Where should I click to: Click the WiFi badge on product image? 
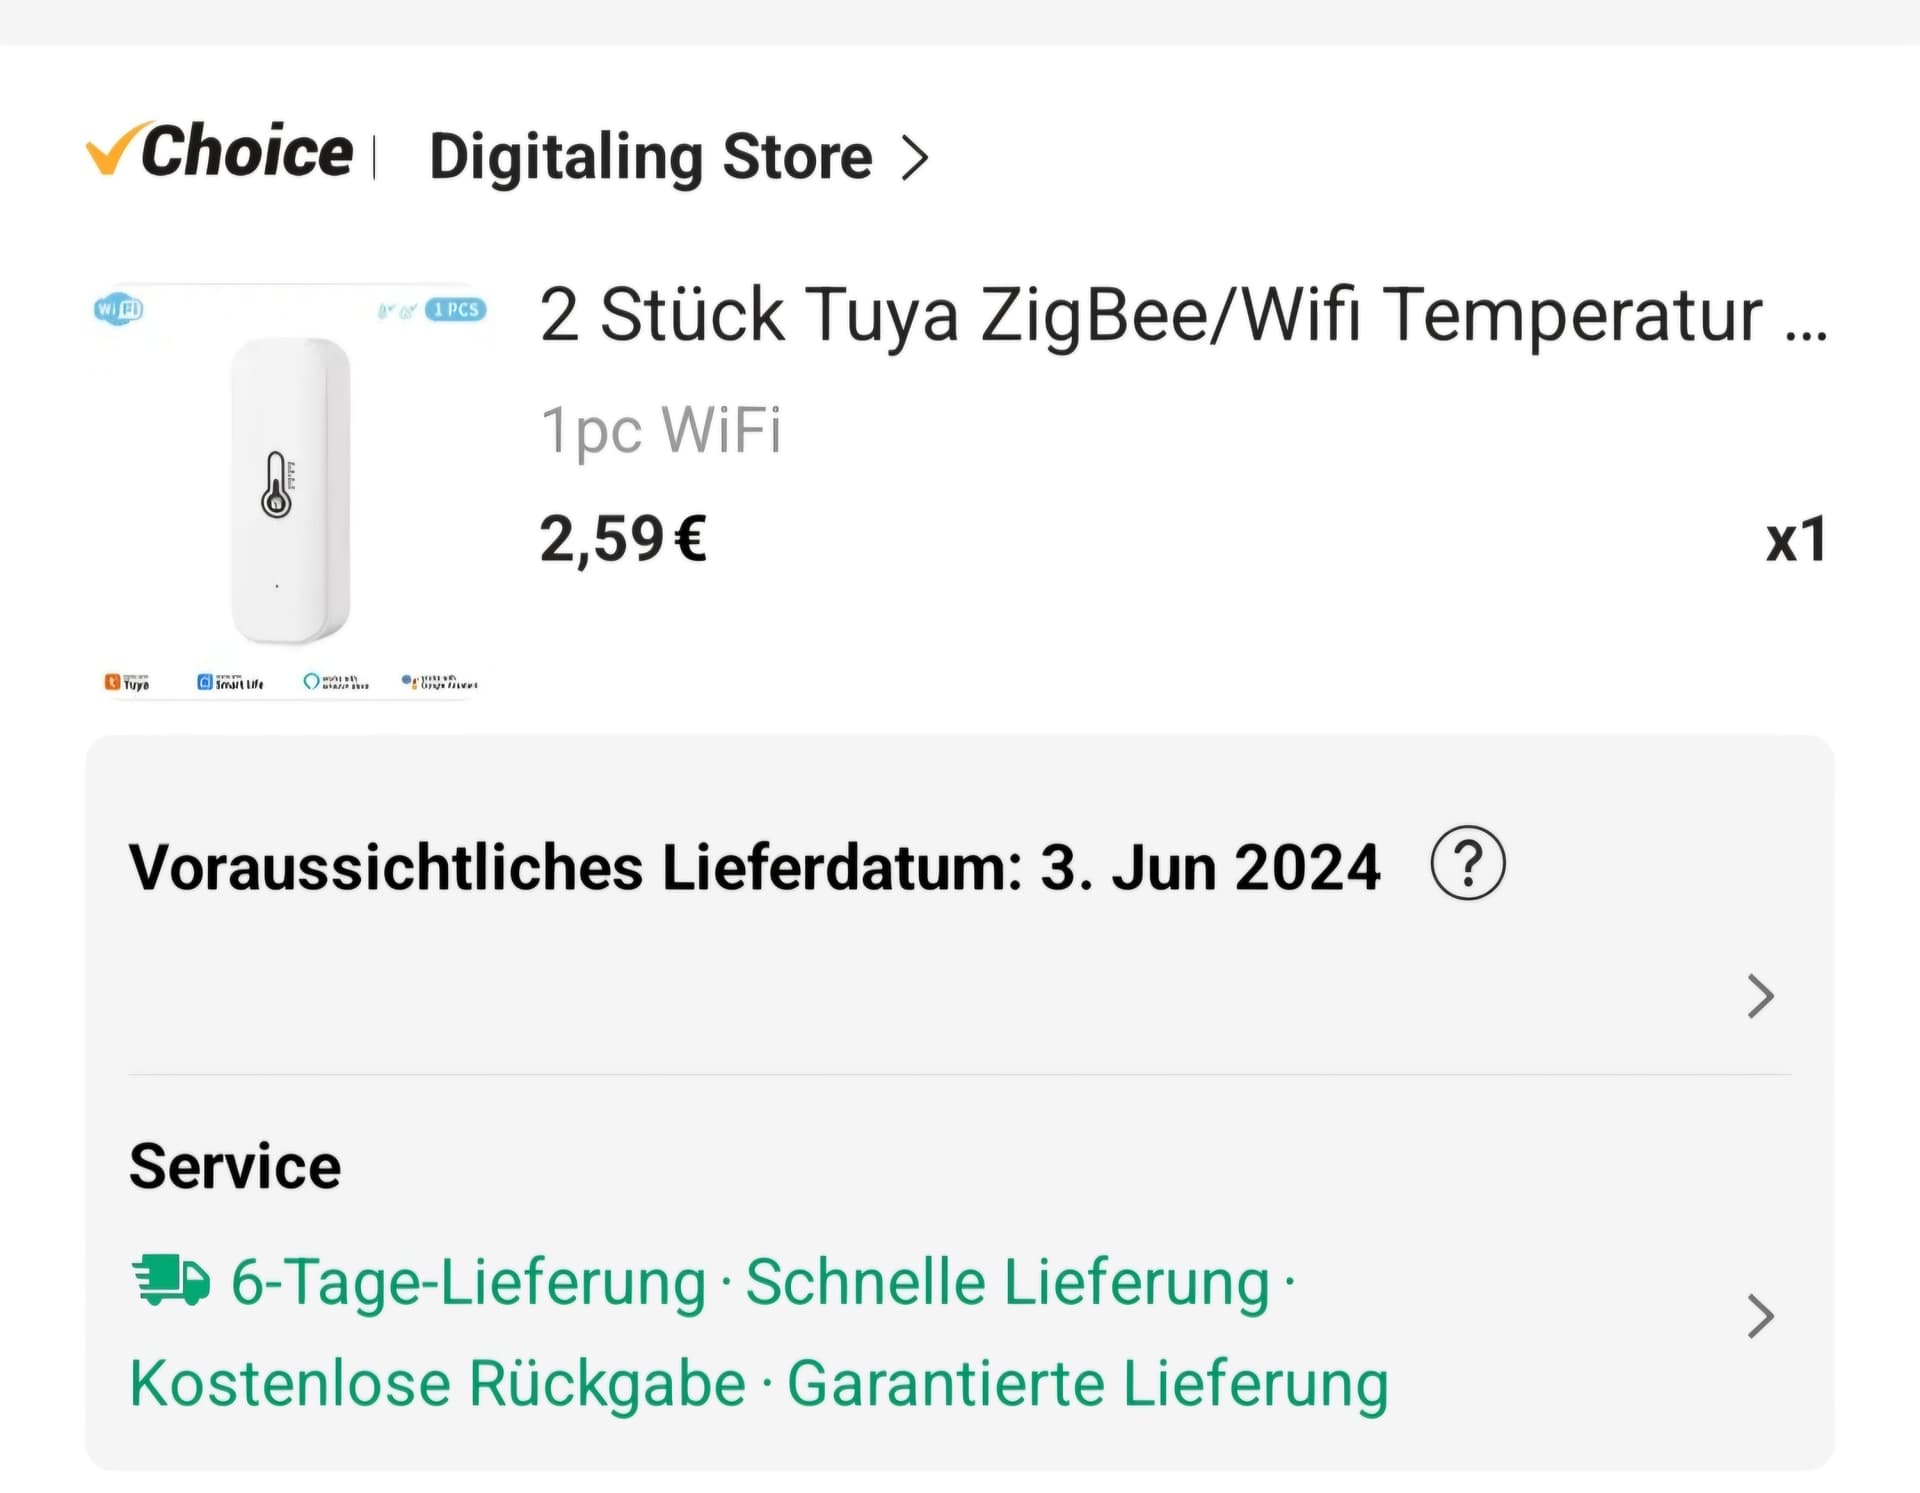119,309
